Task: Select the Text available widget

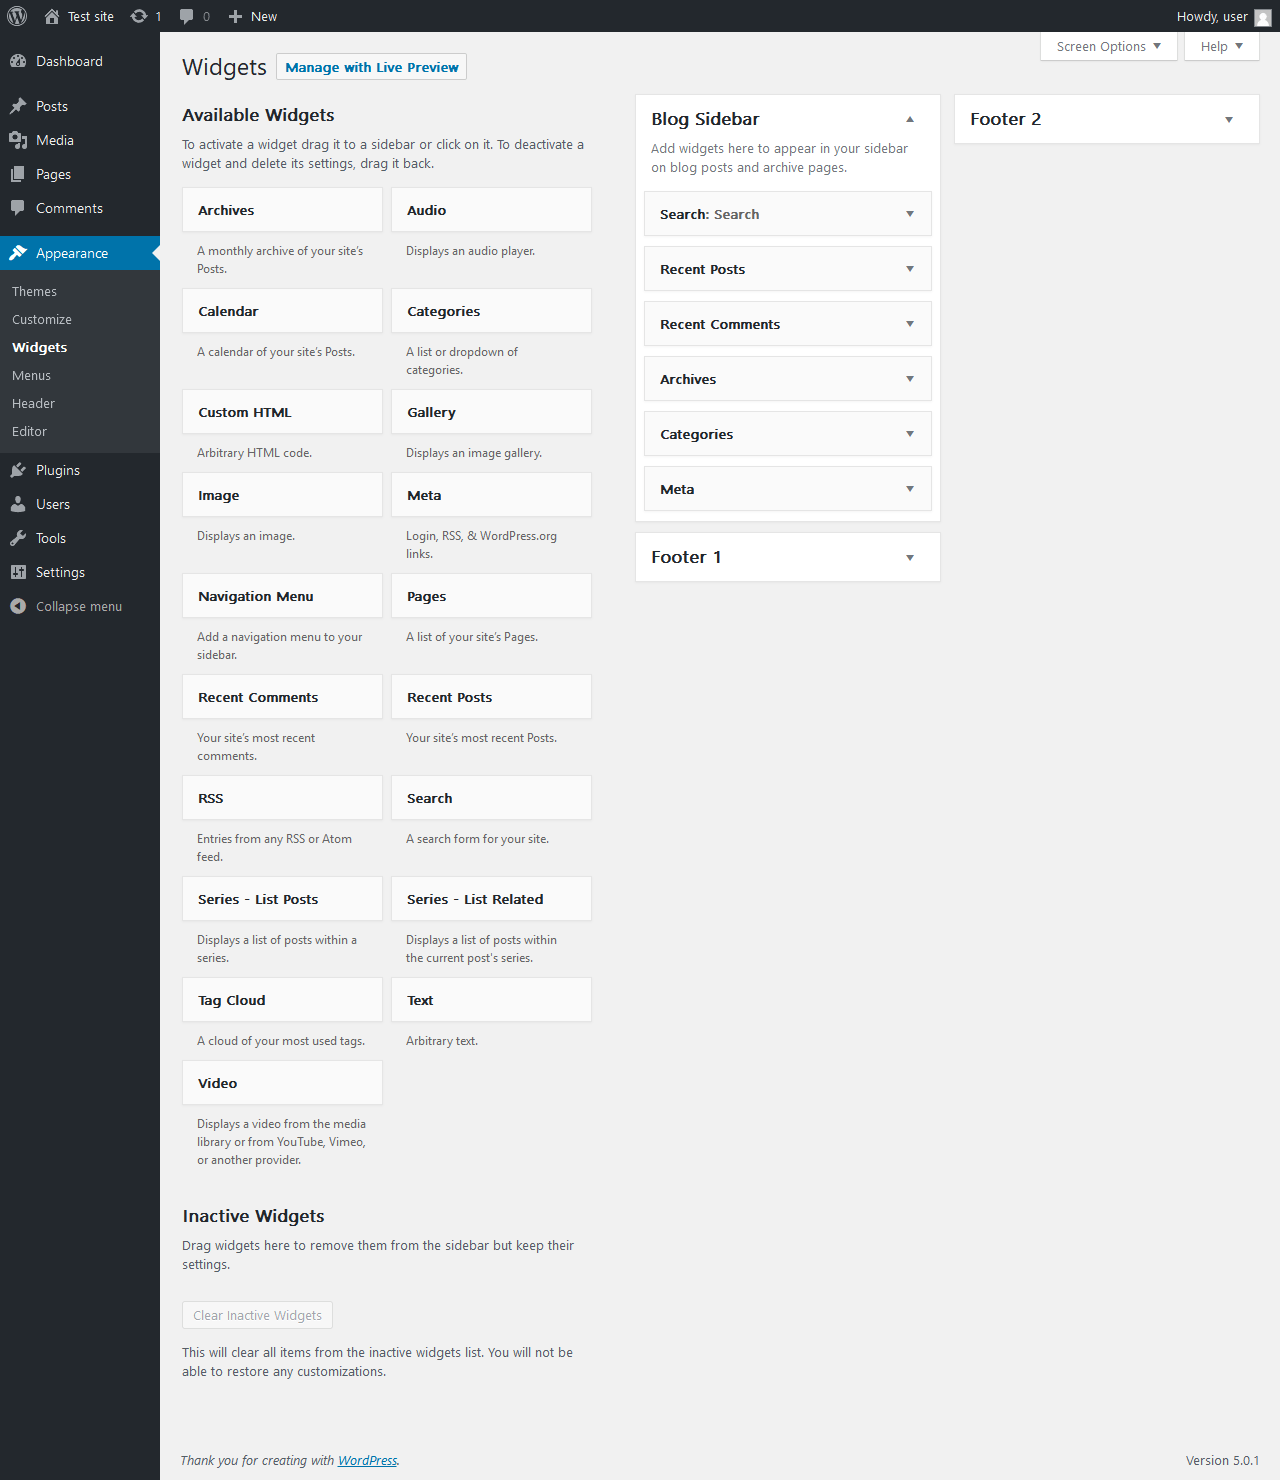Action: coord(491,1000)
